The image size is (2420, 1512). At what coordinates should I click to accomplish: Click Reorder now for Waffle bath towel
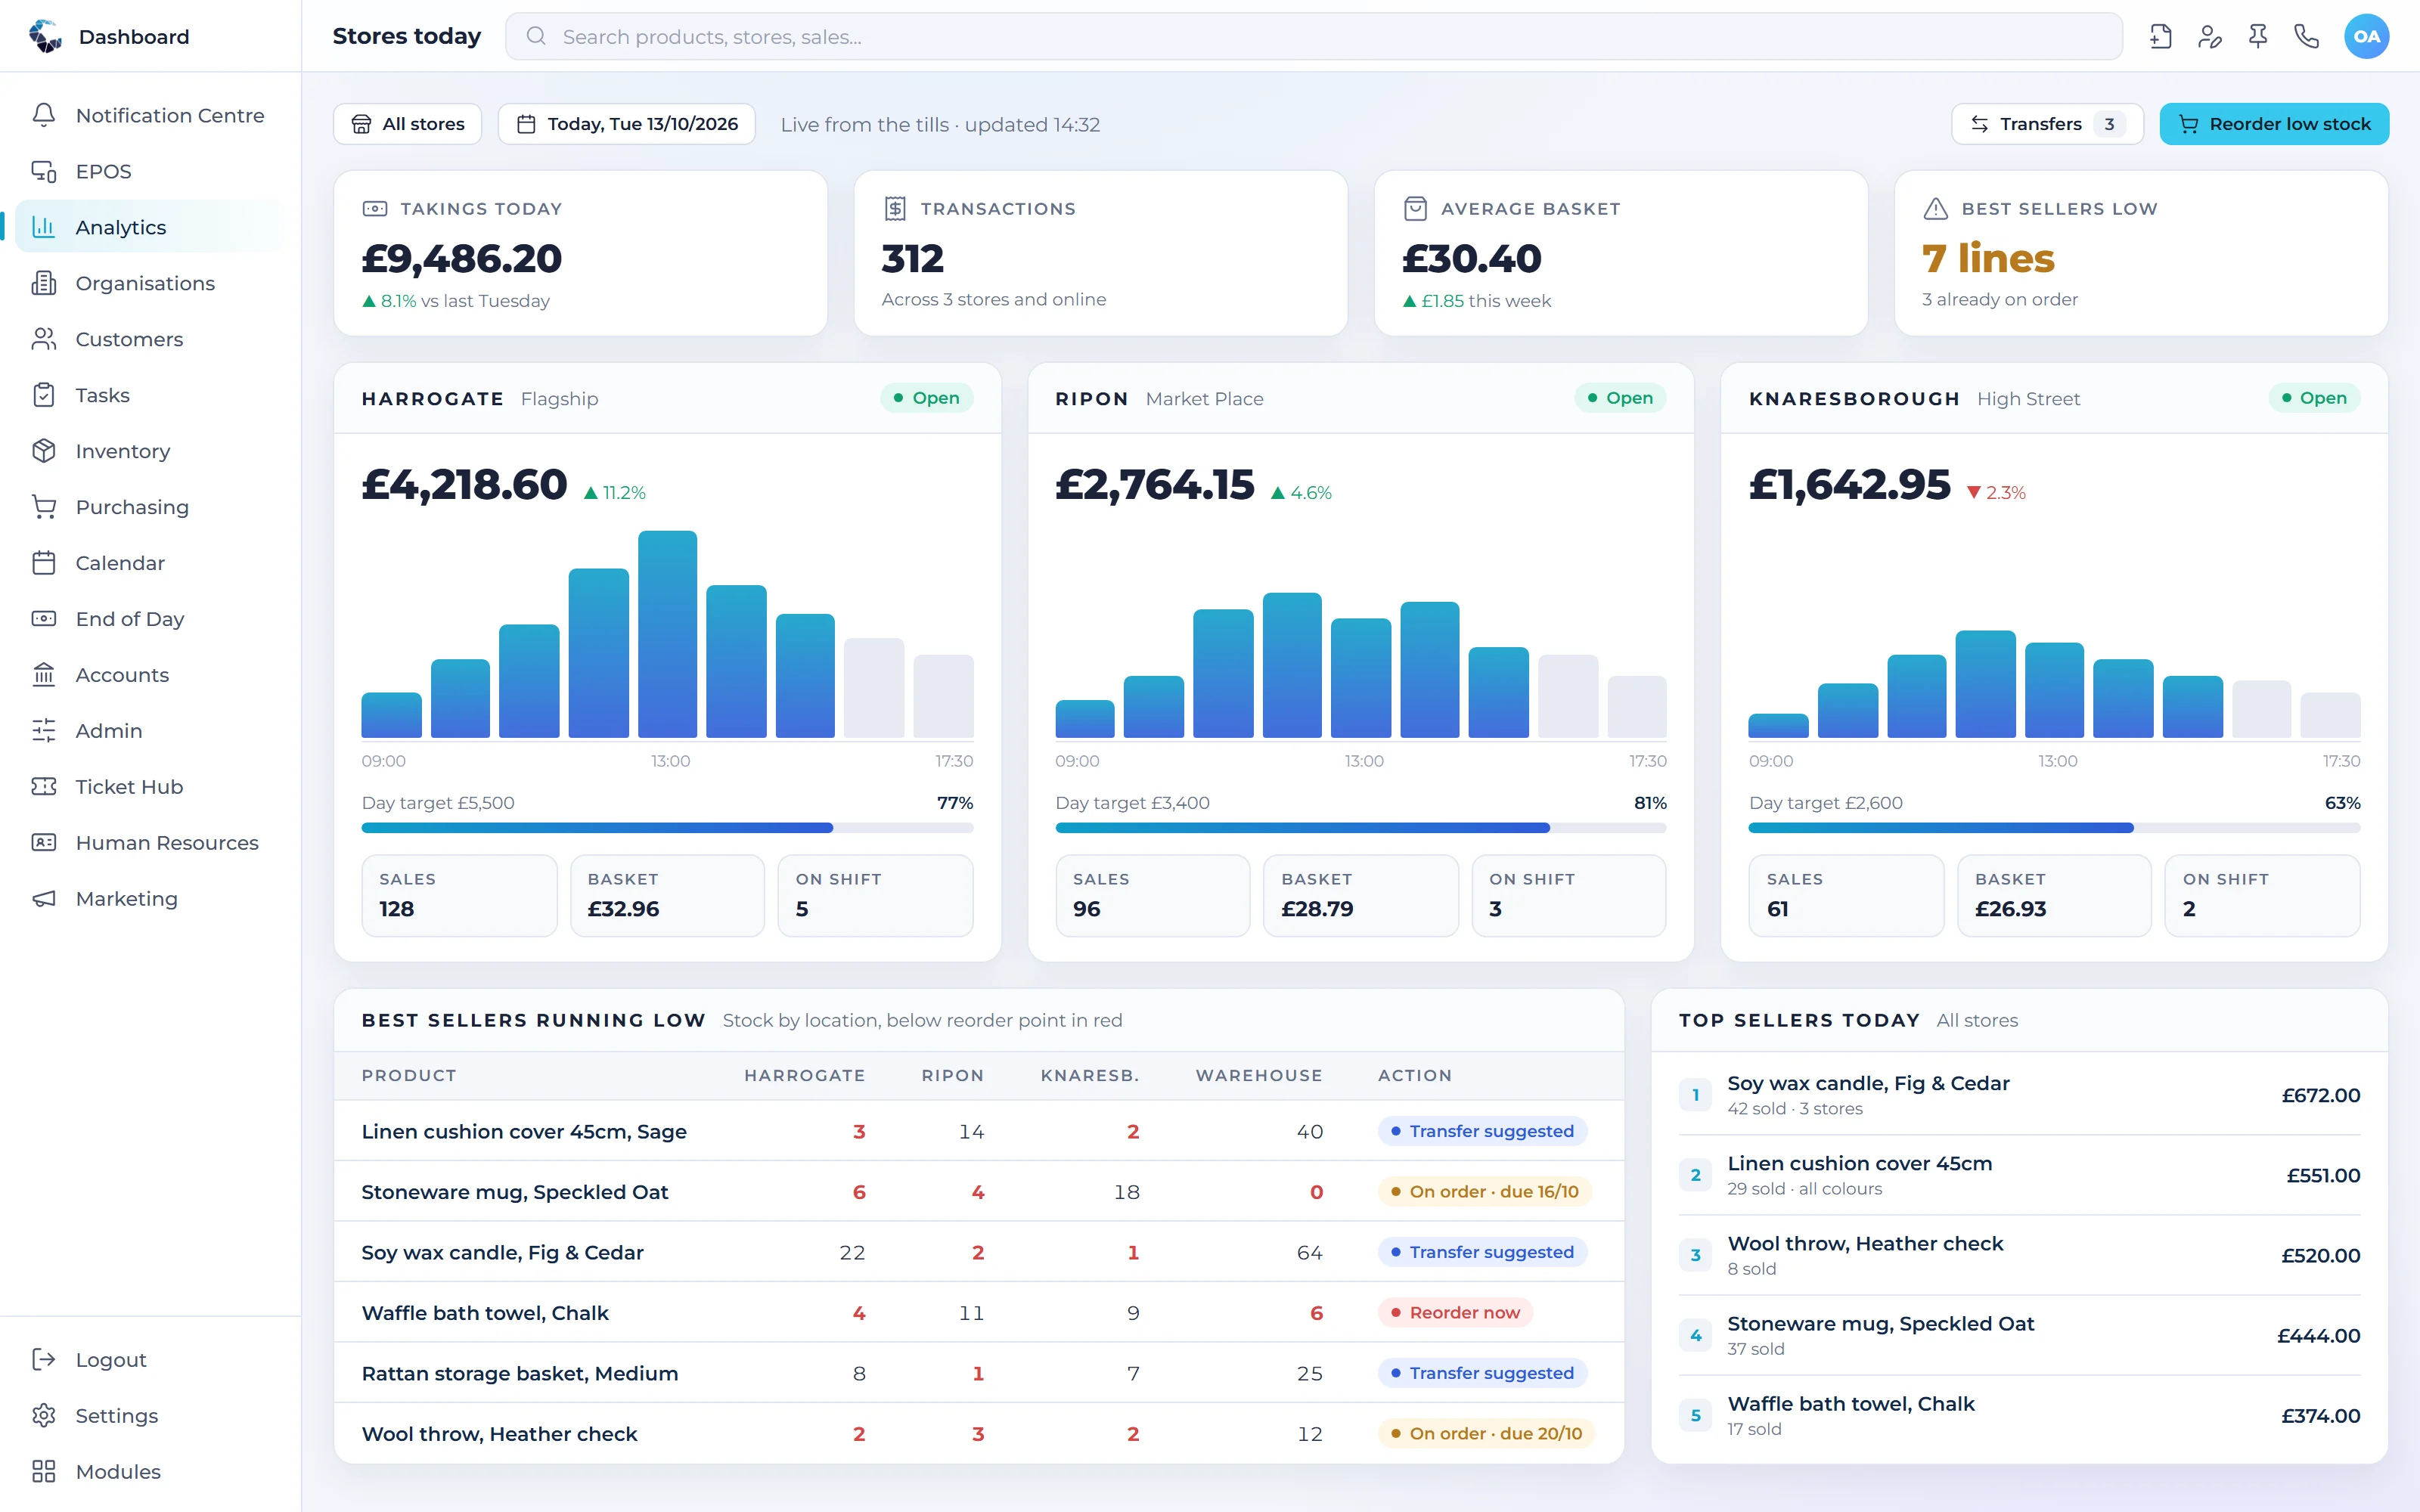1455,1312
